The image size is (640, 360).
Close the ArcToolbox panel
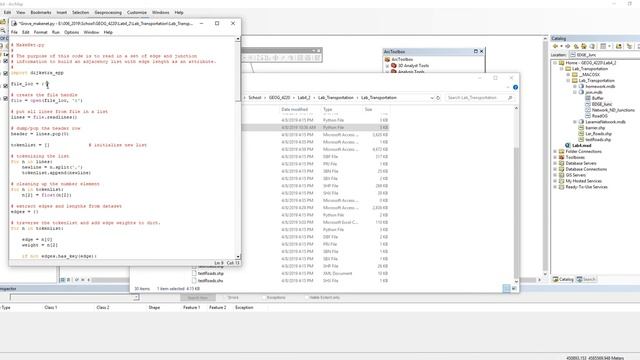tap(482, 51)
